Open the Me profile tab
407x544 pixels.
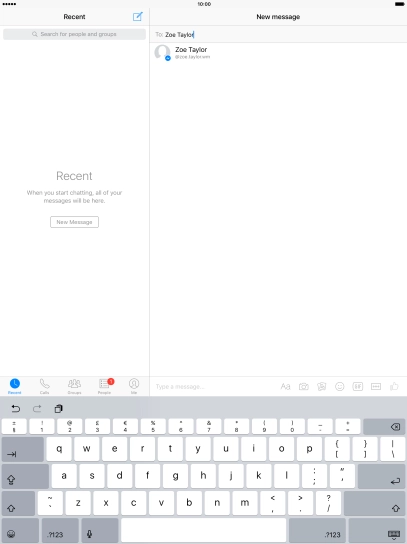[134, 386]
